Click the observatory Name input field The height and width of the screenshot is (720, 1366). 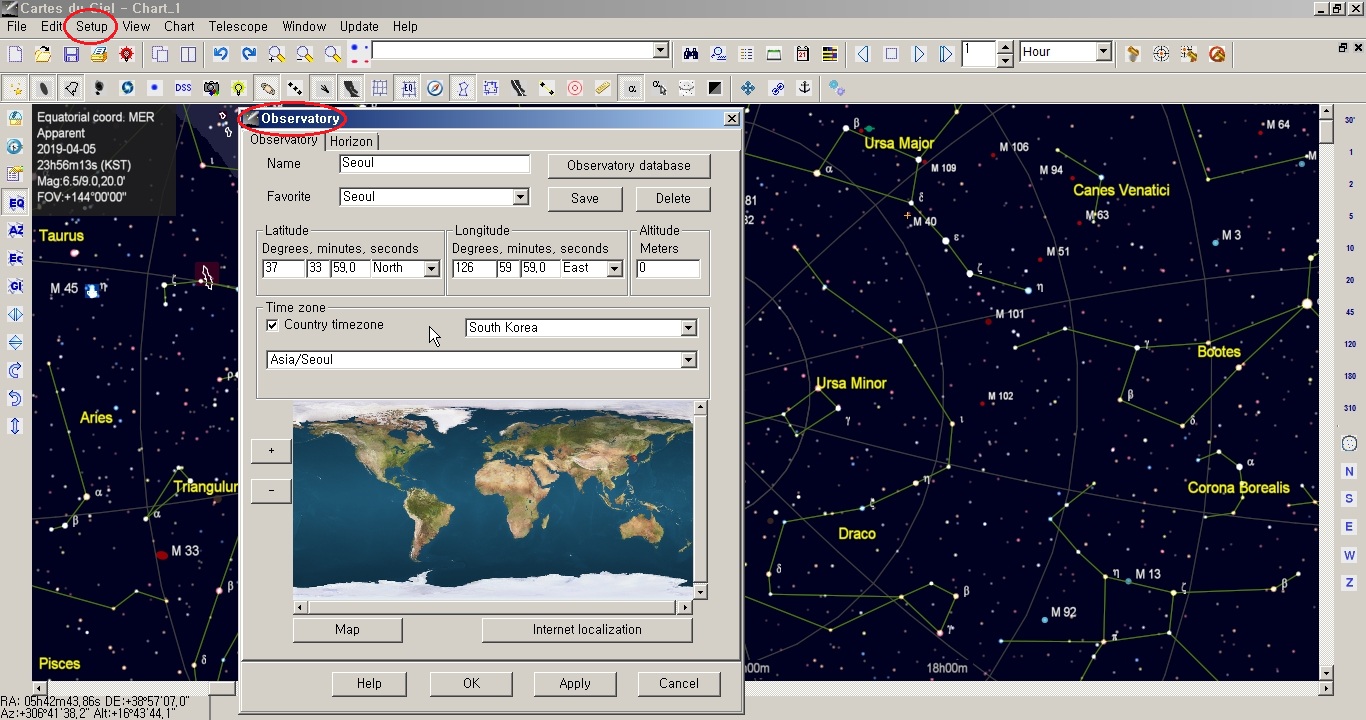(434, 164)
